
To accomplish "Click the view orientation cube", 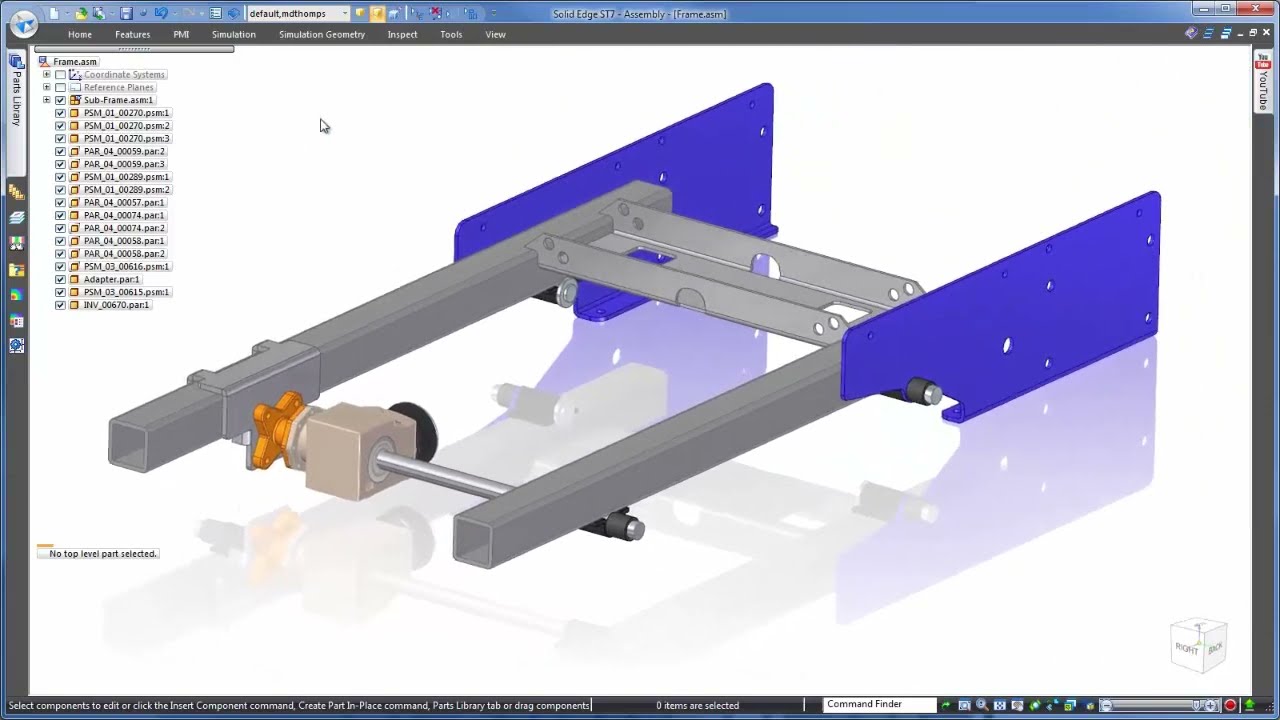I will [x=1198, y=646].
